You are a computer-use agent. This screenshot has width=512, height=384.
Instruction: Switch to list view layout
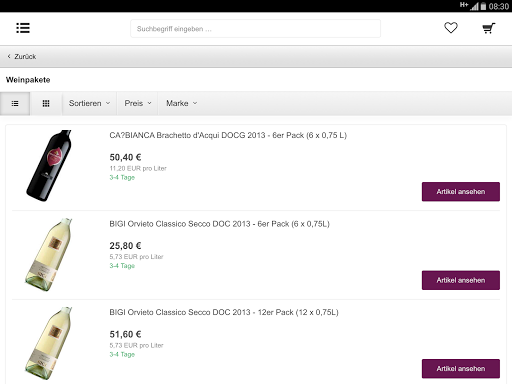coord(15,104)
